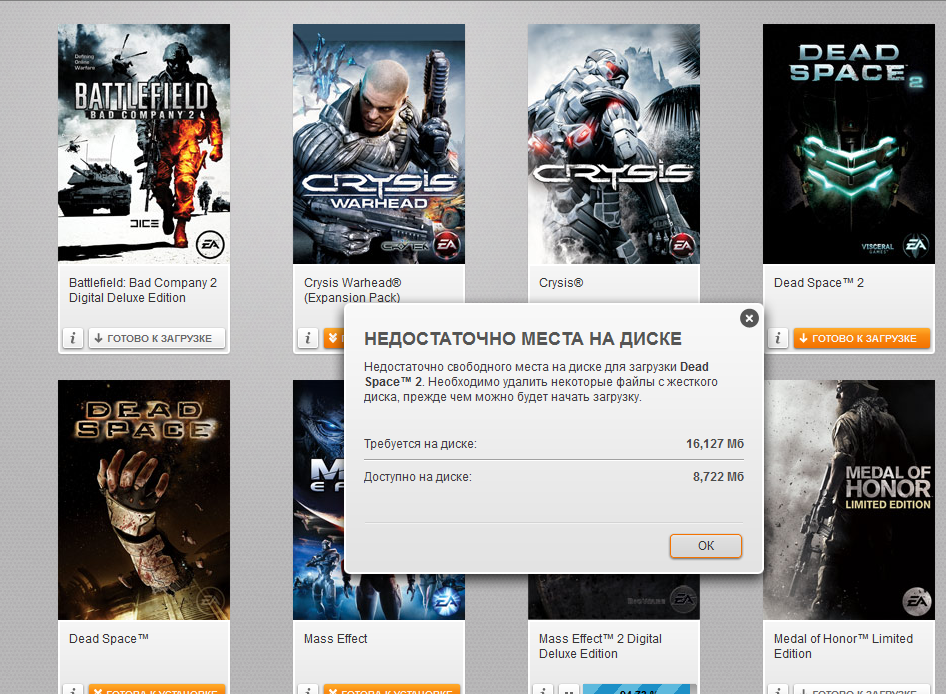The height and width of the screenshot is (694, 946).
Task: Click the 'Требуется на диске:' label
Action: [420, 444]
